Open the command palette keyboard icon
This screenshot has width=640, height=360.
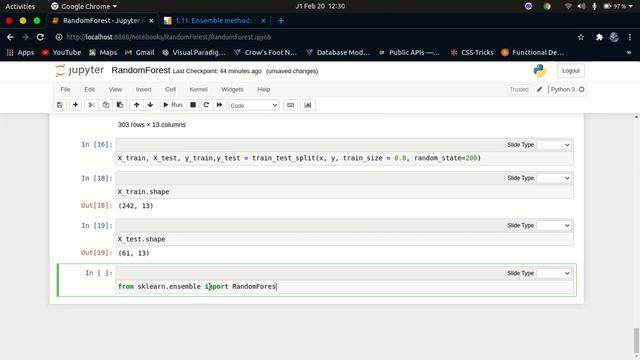(290, 105)
